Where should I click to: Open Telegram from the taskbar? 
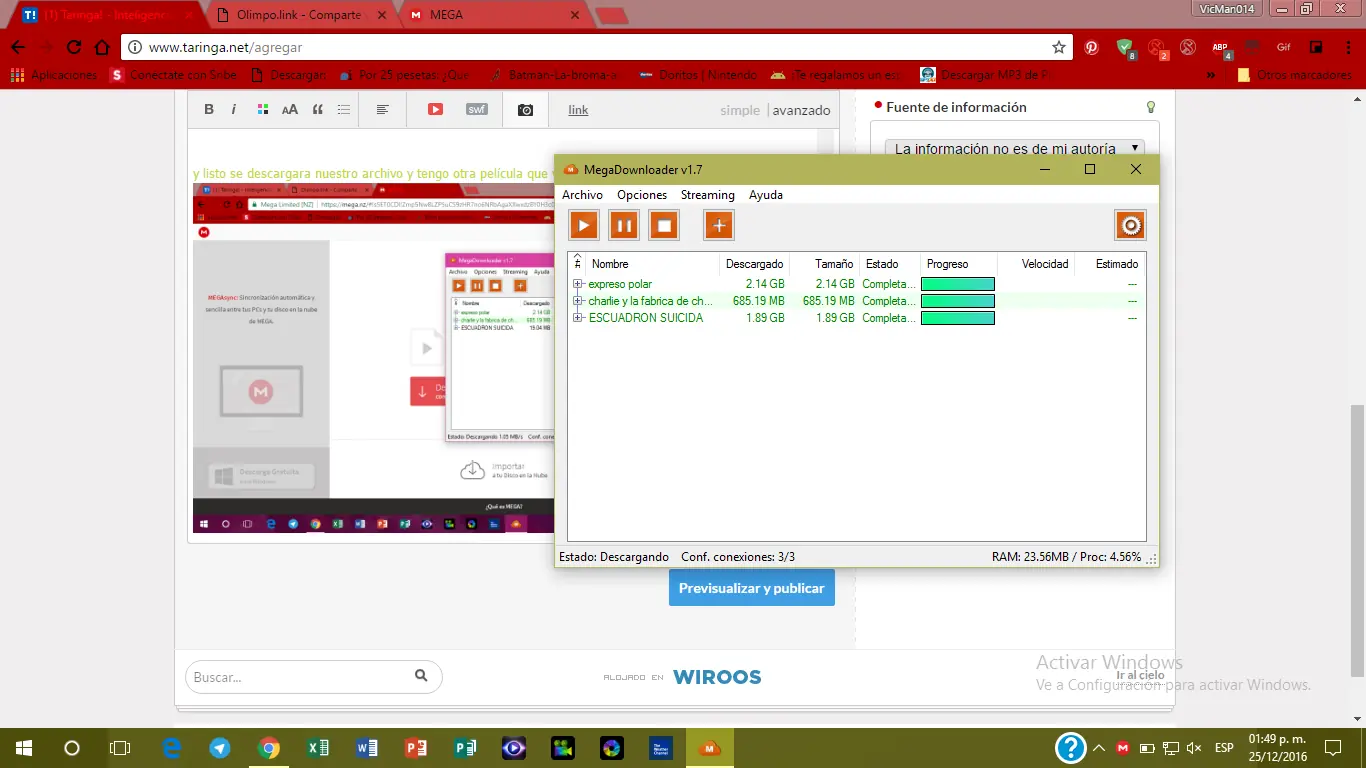tap(220, 748)
